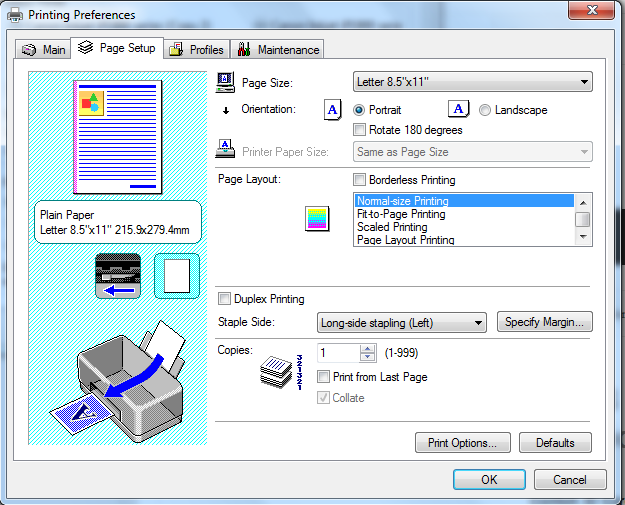The height and width of the screenshot is (505, 625).
Task: Click the blank paper sheet icon
Action: pos(177,276)
